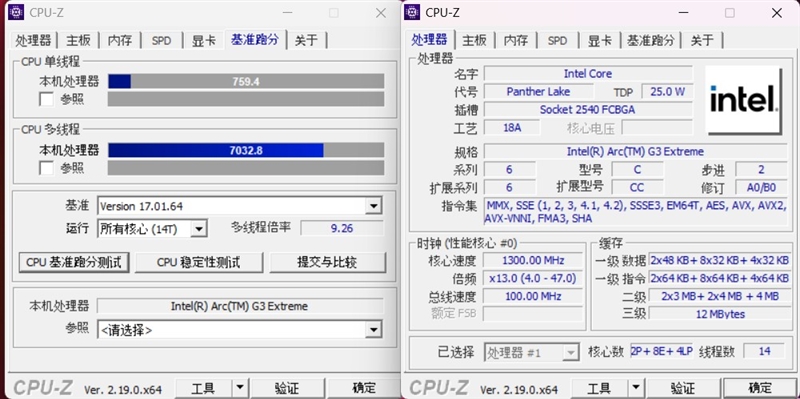Start CPU 基准跑分测试
This screenshot has height=399, width=800.
click(74, 262)
